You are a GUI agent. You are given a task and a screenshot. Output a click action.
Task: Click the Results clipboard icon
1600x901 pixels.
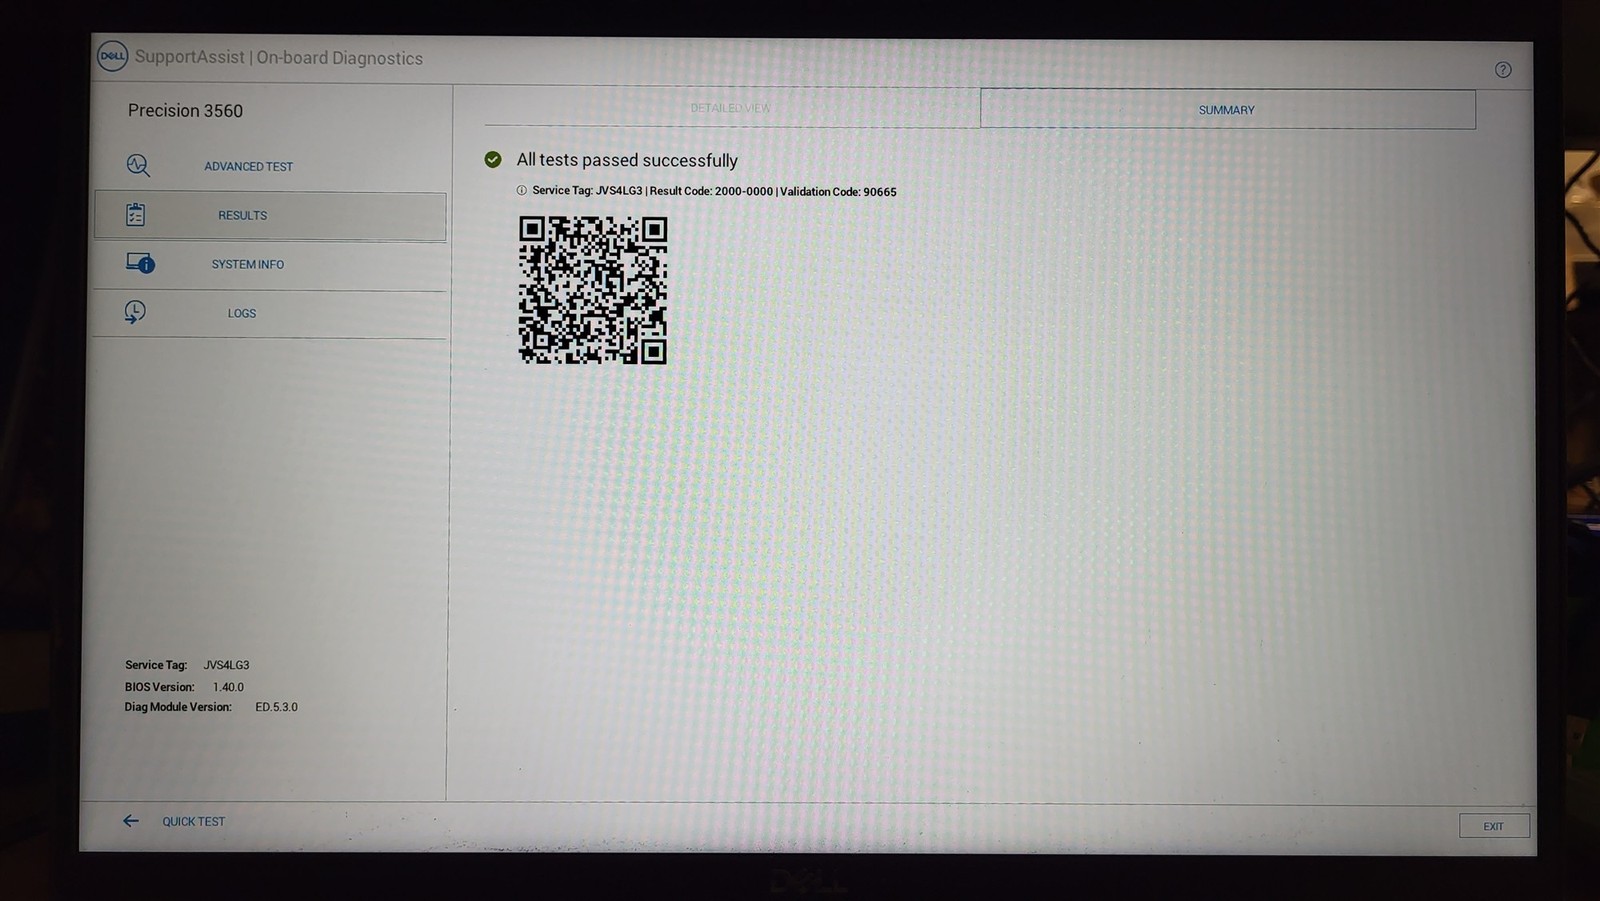pos(136,215)
